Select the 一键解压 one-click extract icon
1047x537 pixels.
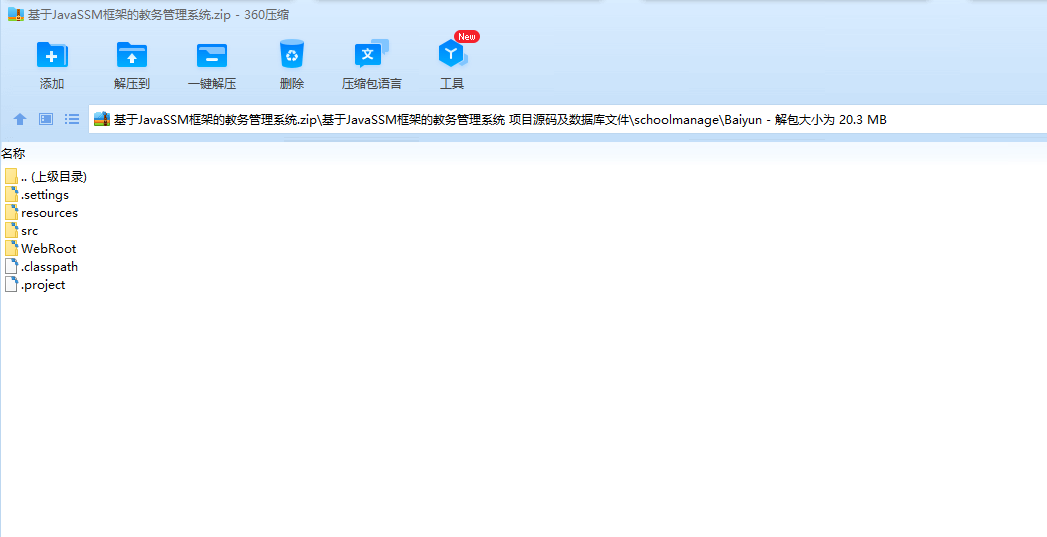click(x=212, y=55)
